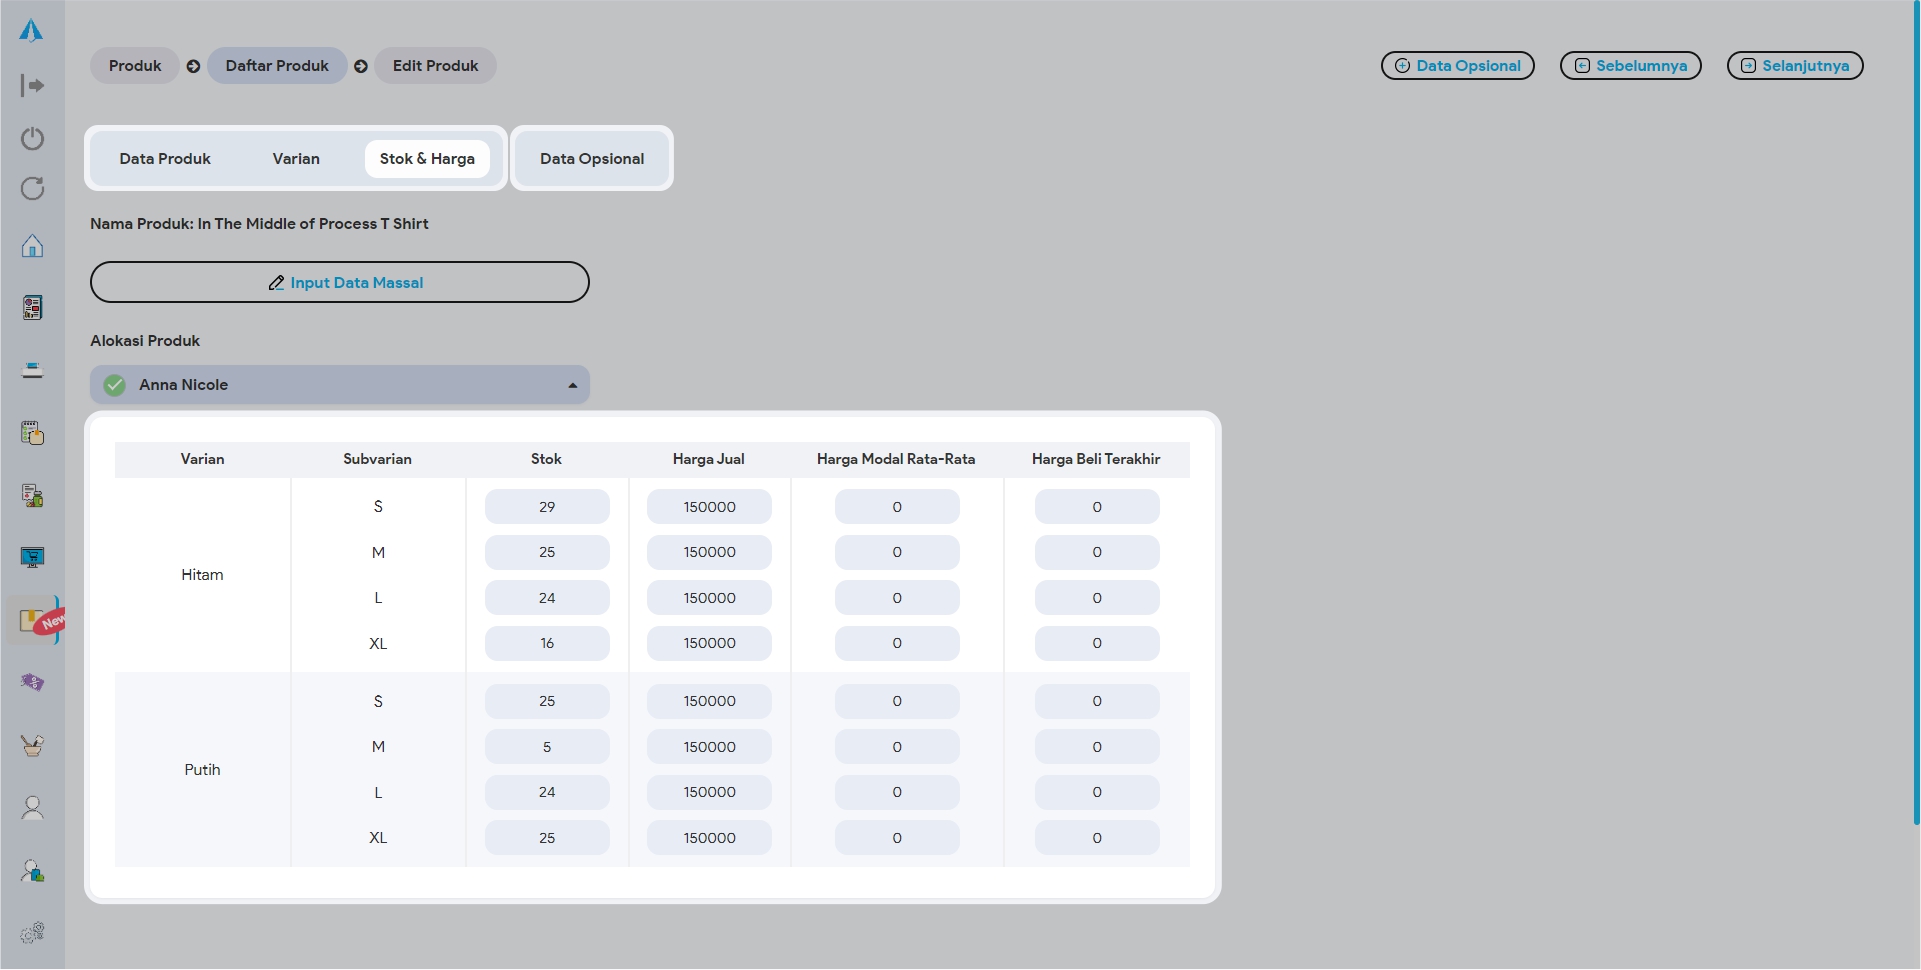Click the purple discount tag icon
Image resolution: width=1921 pixels, height=970 pixels.
(32, 682)
